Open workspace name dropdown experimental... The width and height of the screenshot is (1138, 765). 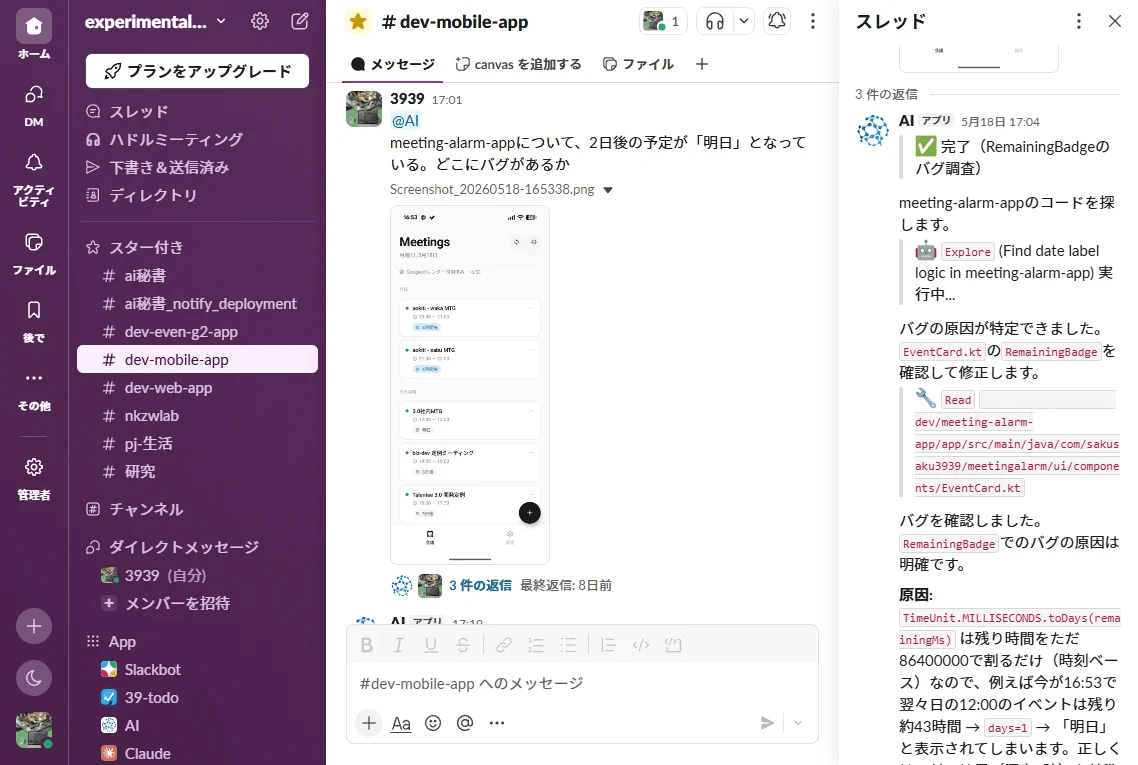(155, 22)
